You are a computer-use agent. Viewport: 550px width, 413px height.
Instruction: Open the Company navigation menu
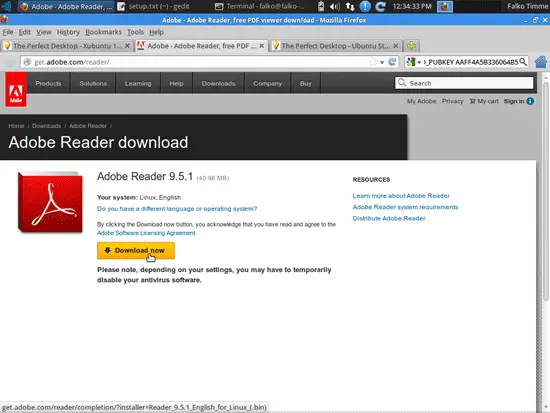[x=267, y=84]
